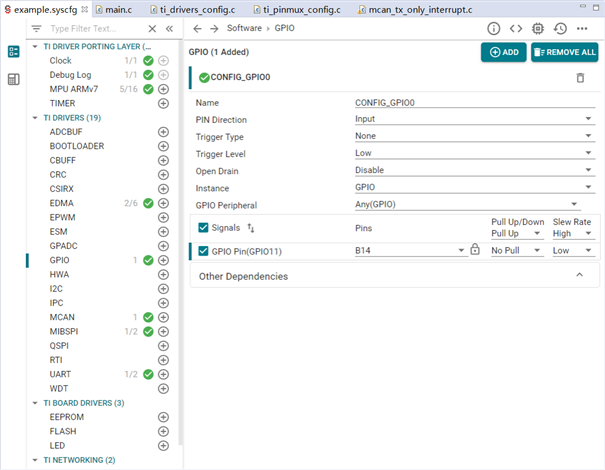The width and height of the screenshot is (605, 470).
Task: Open the B14 pin selection dropdown
Action: (411, 250)
